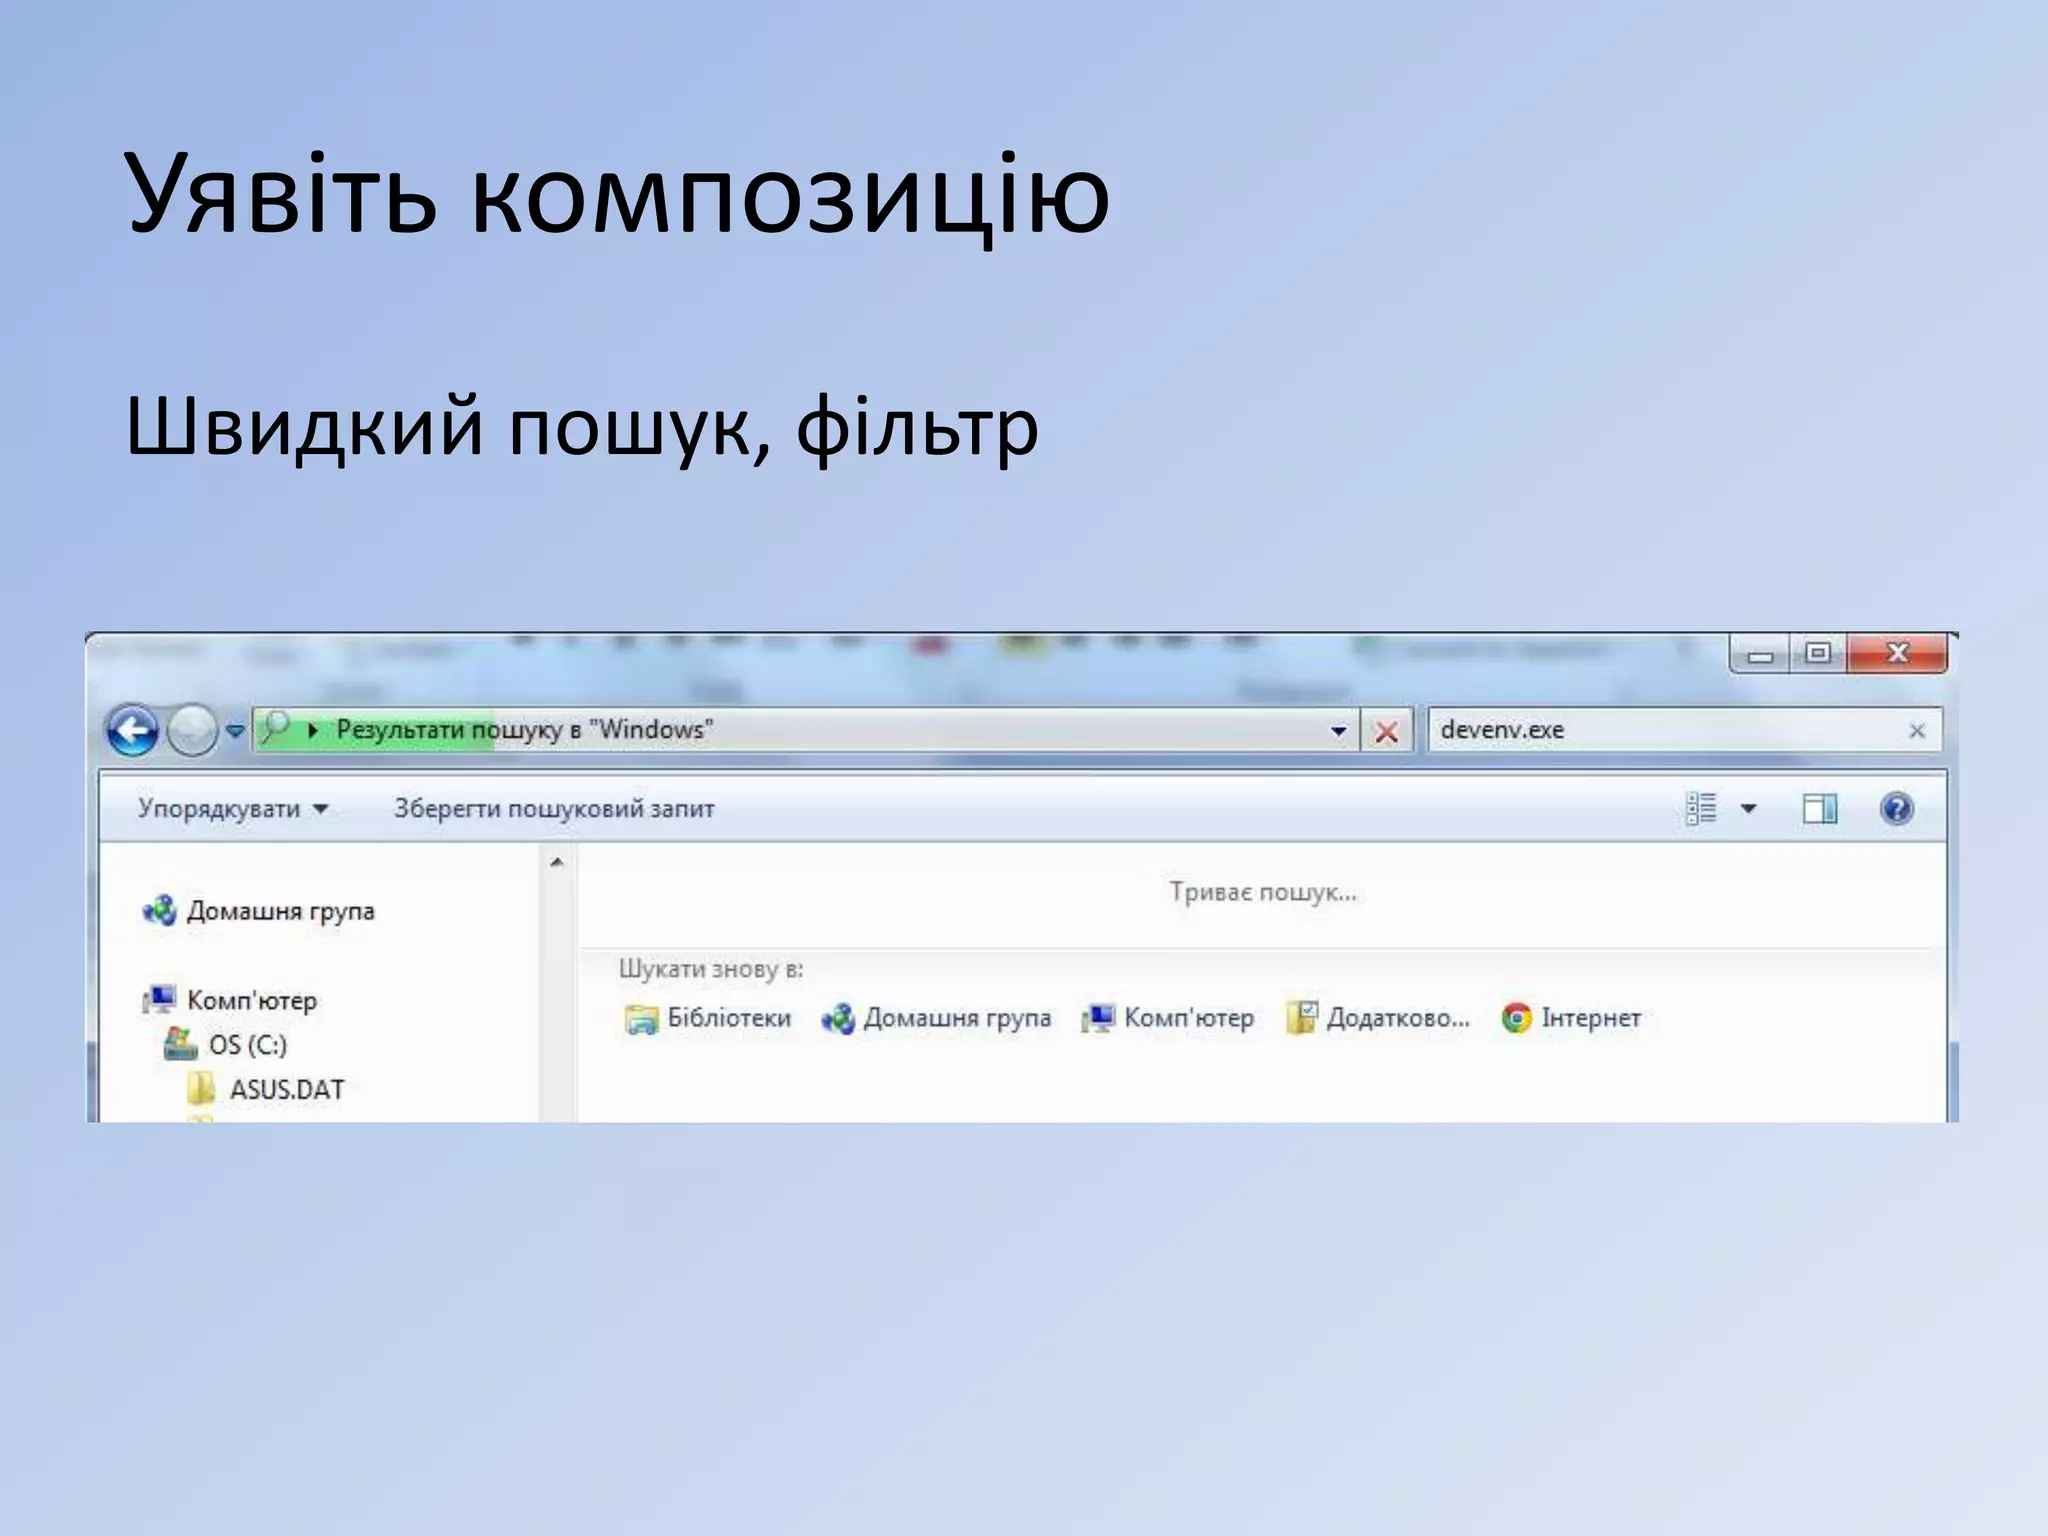Screen dimensions: 2048x1536
Task: Clear the devenv.exe search text
Action: click(x=1917, y=731)
